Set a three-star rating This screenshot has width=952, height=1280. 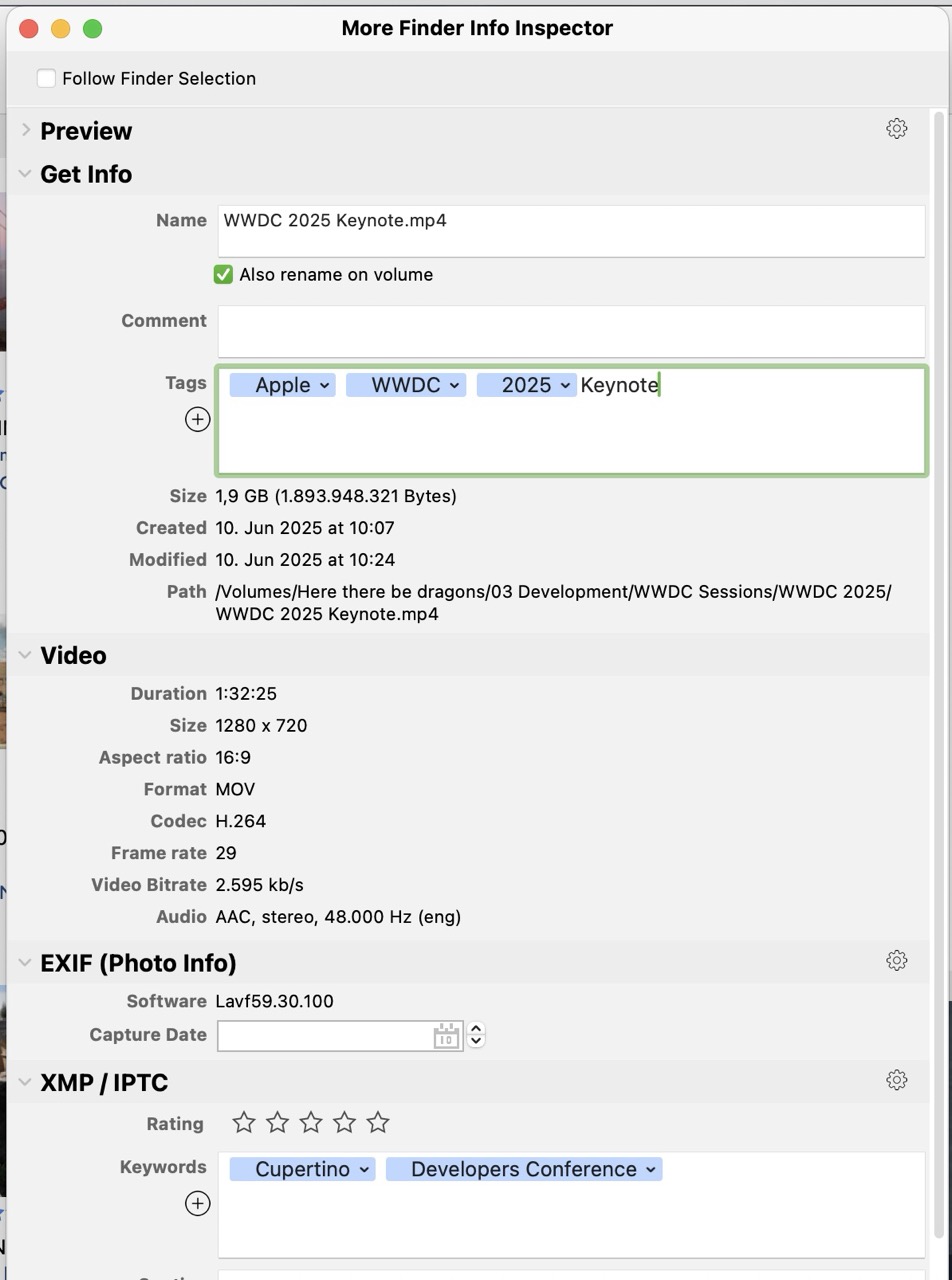tap(311, 1123)
